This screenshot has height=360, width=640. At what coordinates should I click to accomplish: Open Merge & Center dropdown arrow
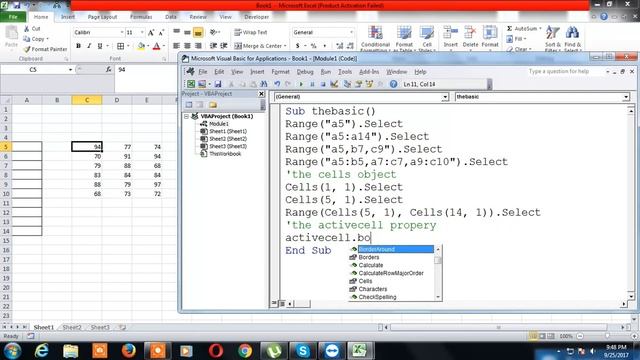(x=285, y=46)
